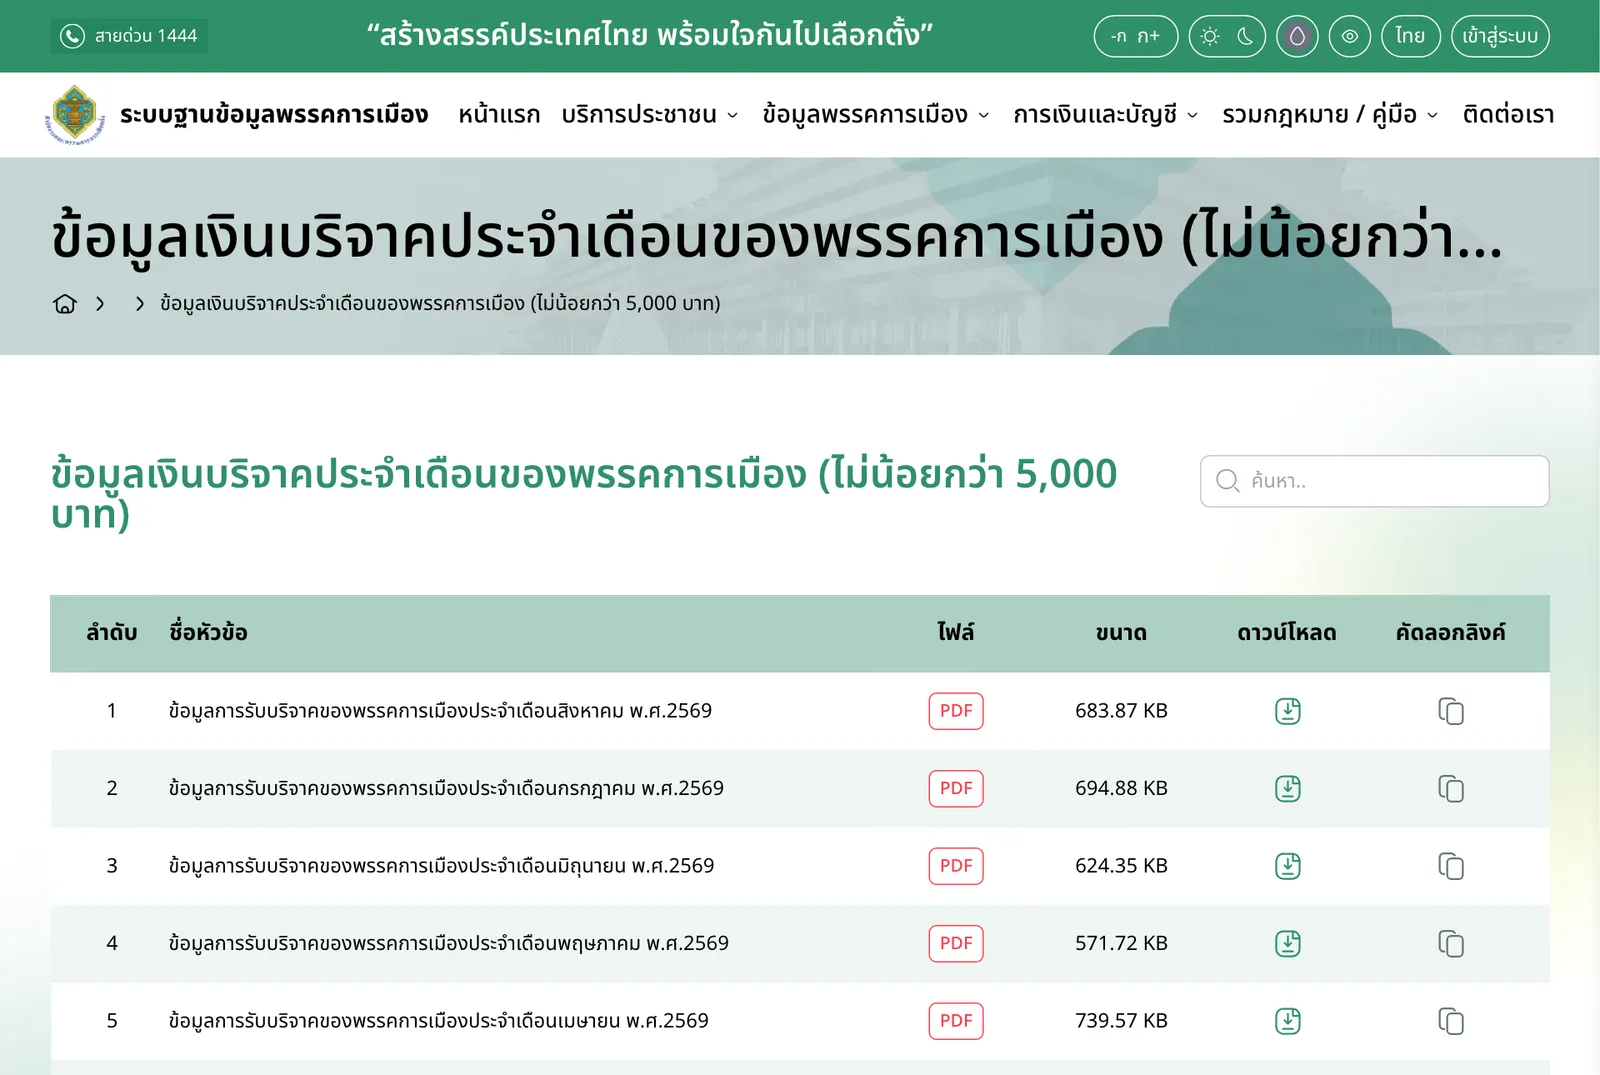
Task: Copy link for สิงหาคม พ.ศ.2569 row
Action: pyautogui.click(x=1451, y=711)
